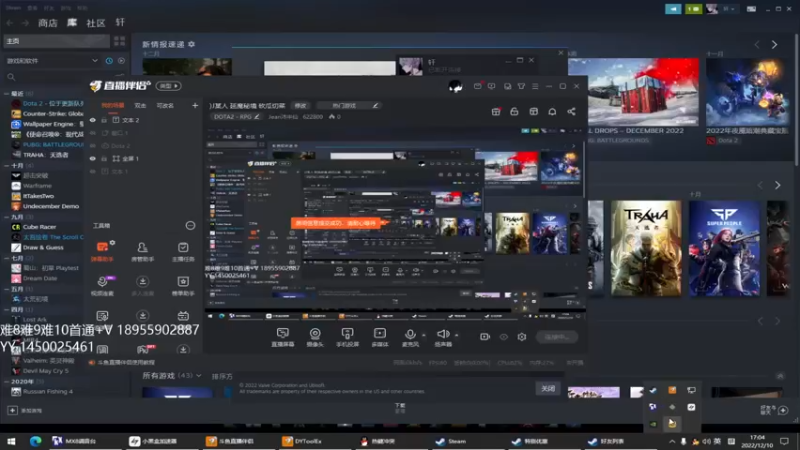This screenshot has width=800, height=450.
Task: Switch Steam library to grid view icon
Action: coord(119,41)
